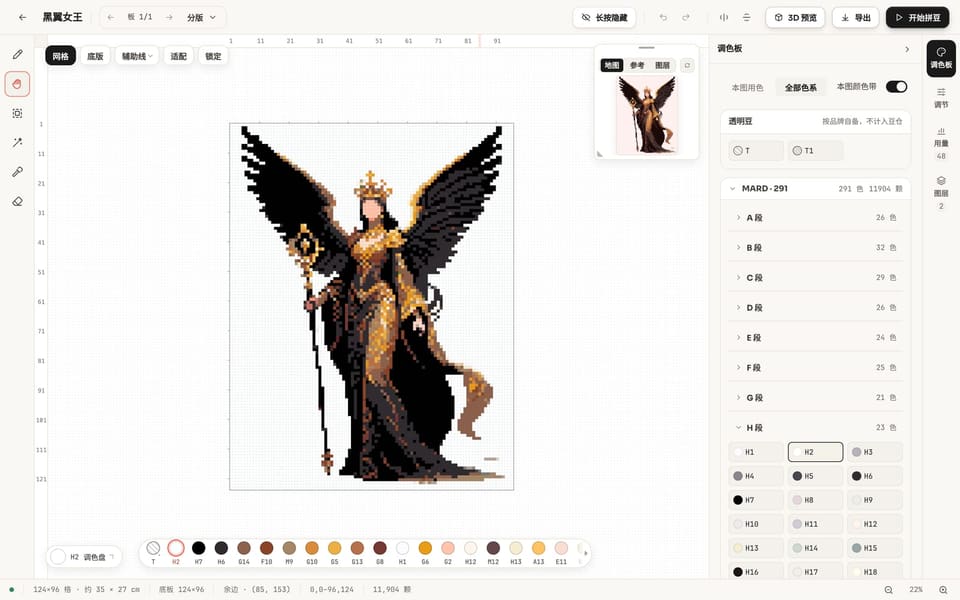Zoom in with the plus magnifier
Viewport: 960px width, 600px height.
[943, 589]
